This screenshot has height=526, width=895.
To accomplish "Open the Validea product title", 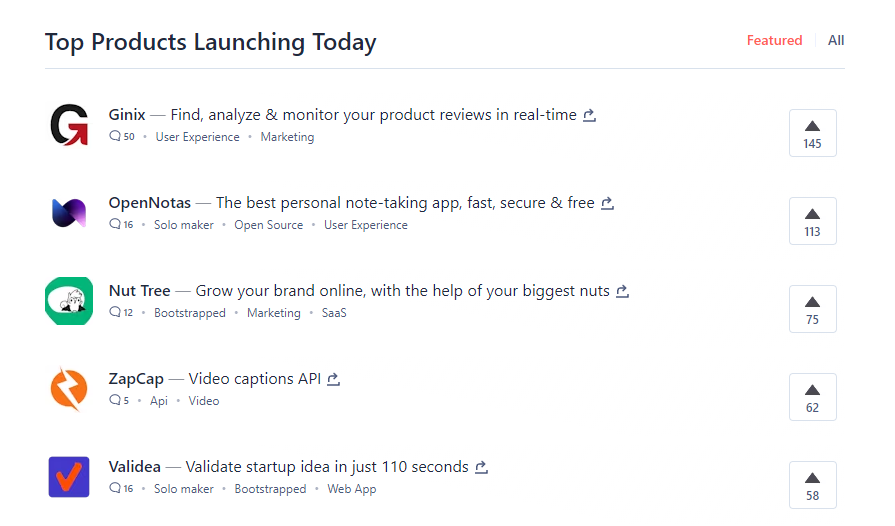I will (x=135, y=467).
